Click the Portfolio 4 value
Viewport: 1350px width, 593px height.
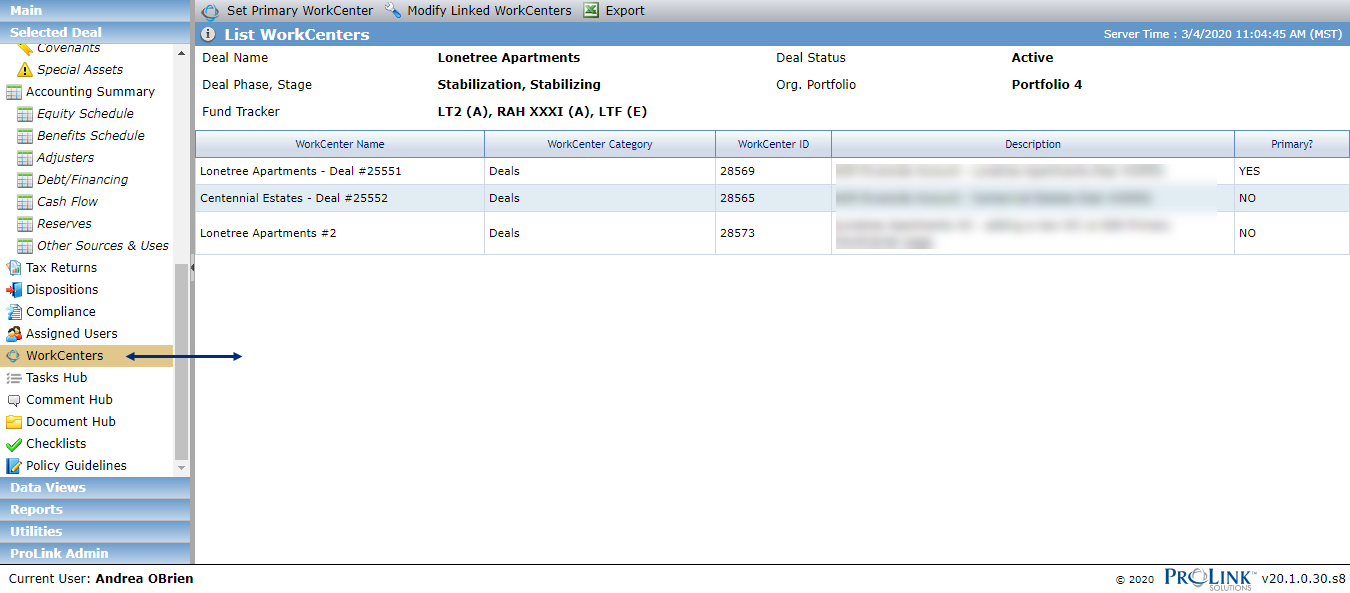tap(1047, 85)
